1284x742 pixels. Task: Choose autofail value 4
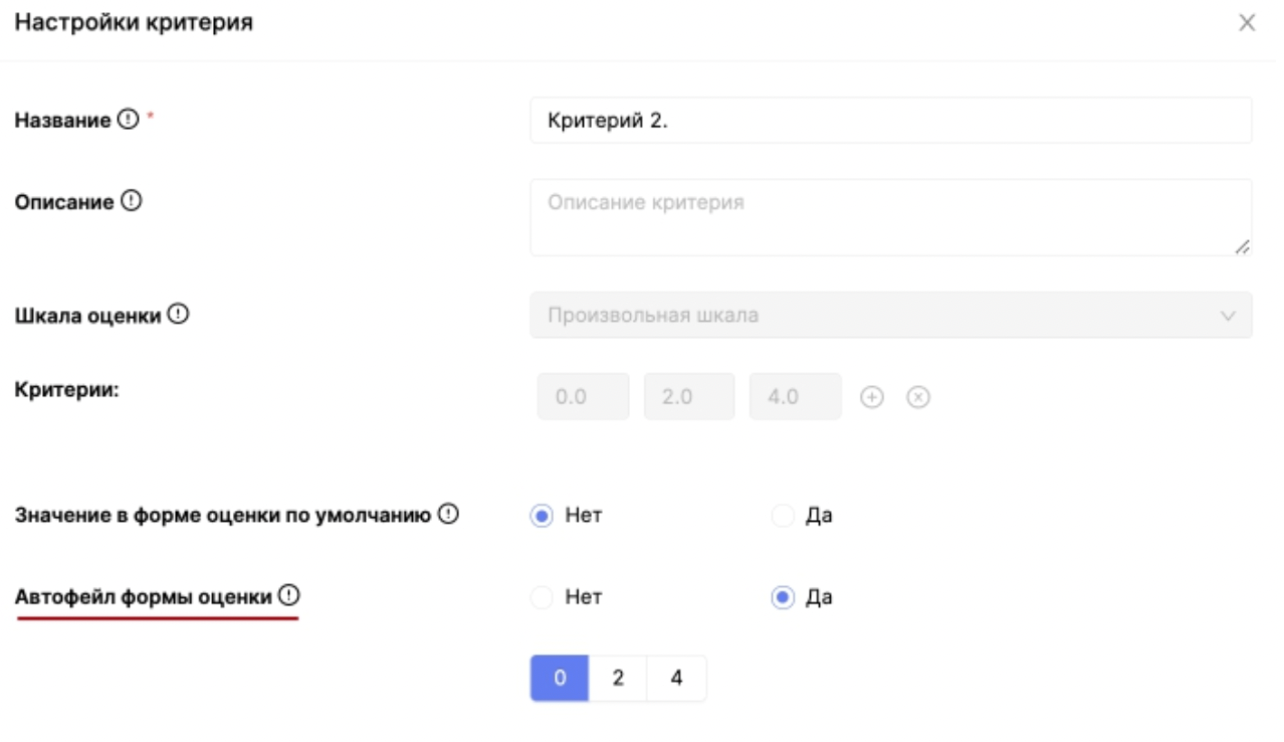coord(676,678)
